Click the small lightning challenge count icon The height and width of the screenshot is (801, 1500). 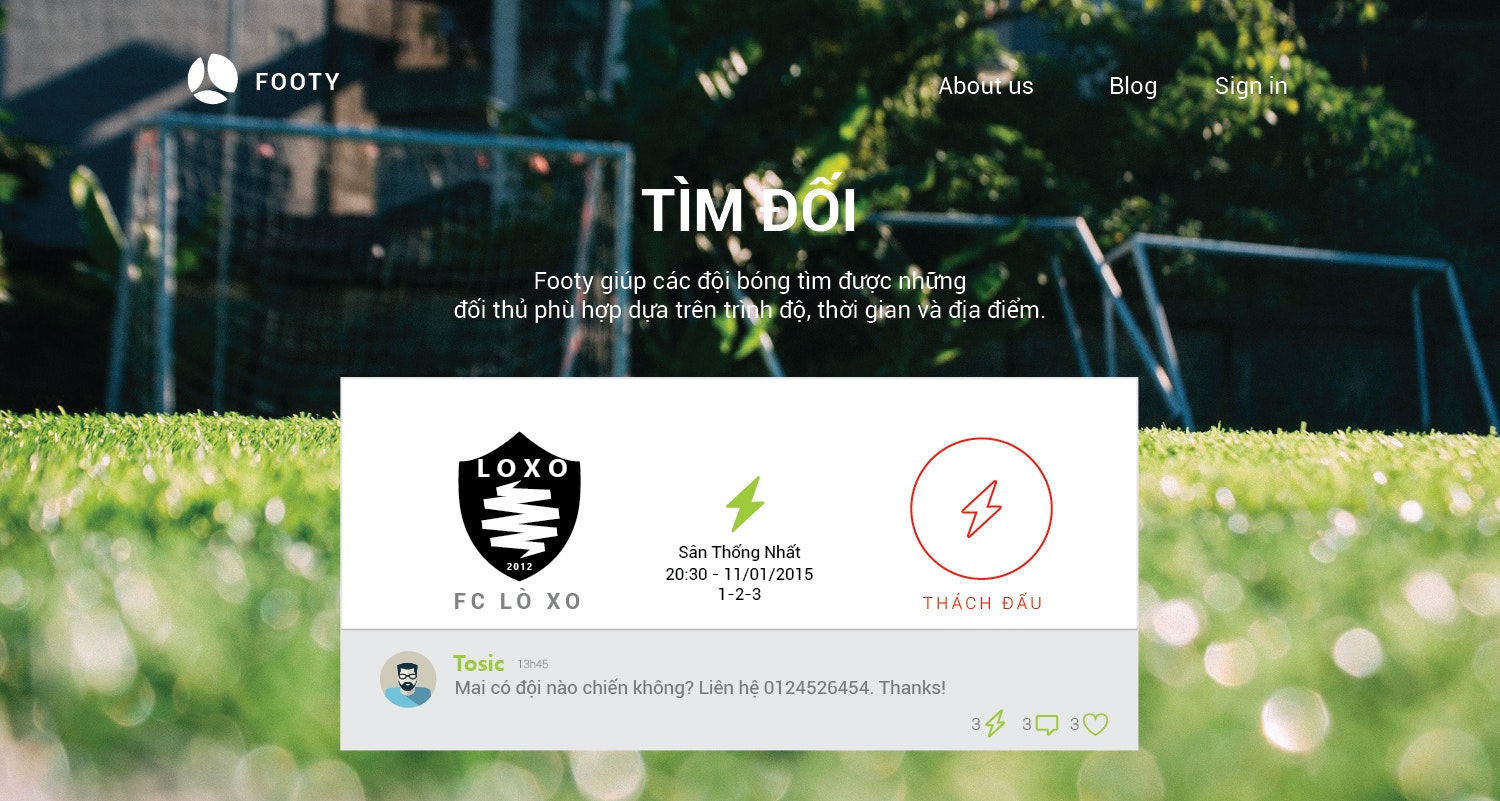(x=995, y=724)
